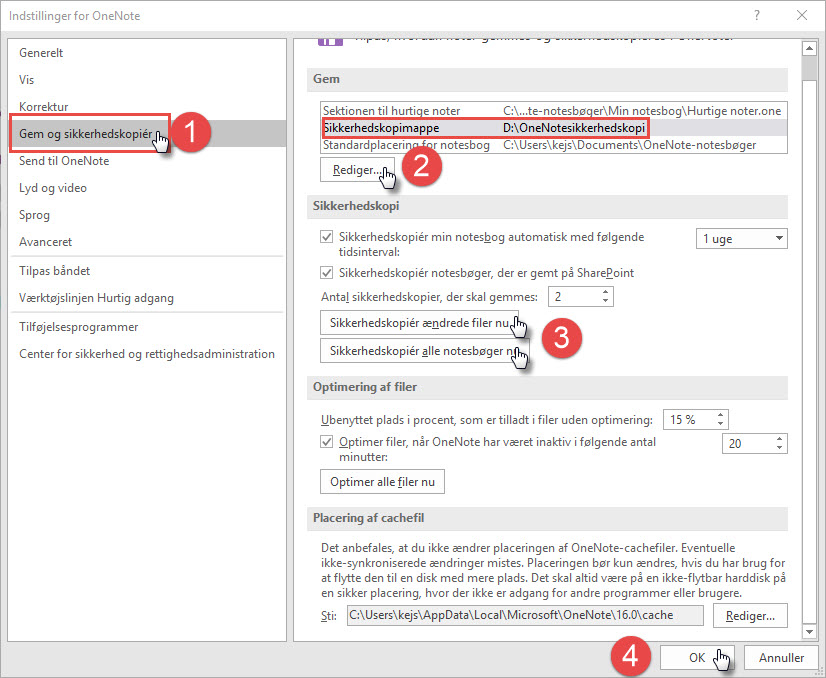Decrease inactive minutes value
826x678 pixels.
coord(780,448)
